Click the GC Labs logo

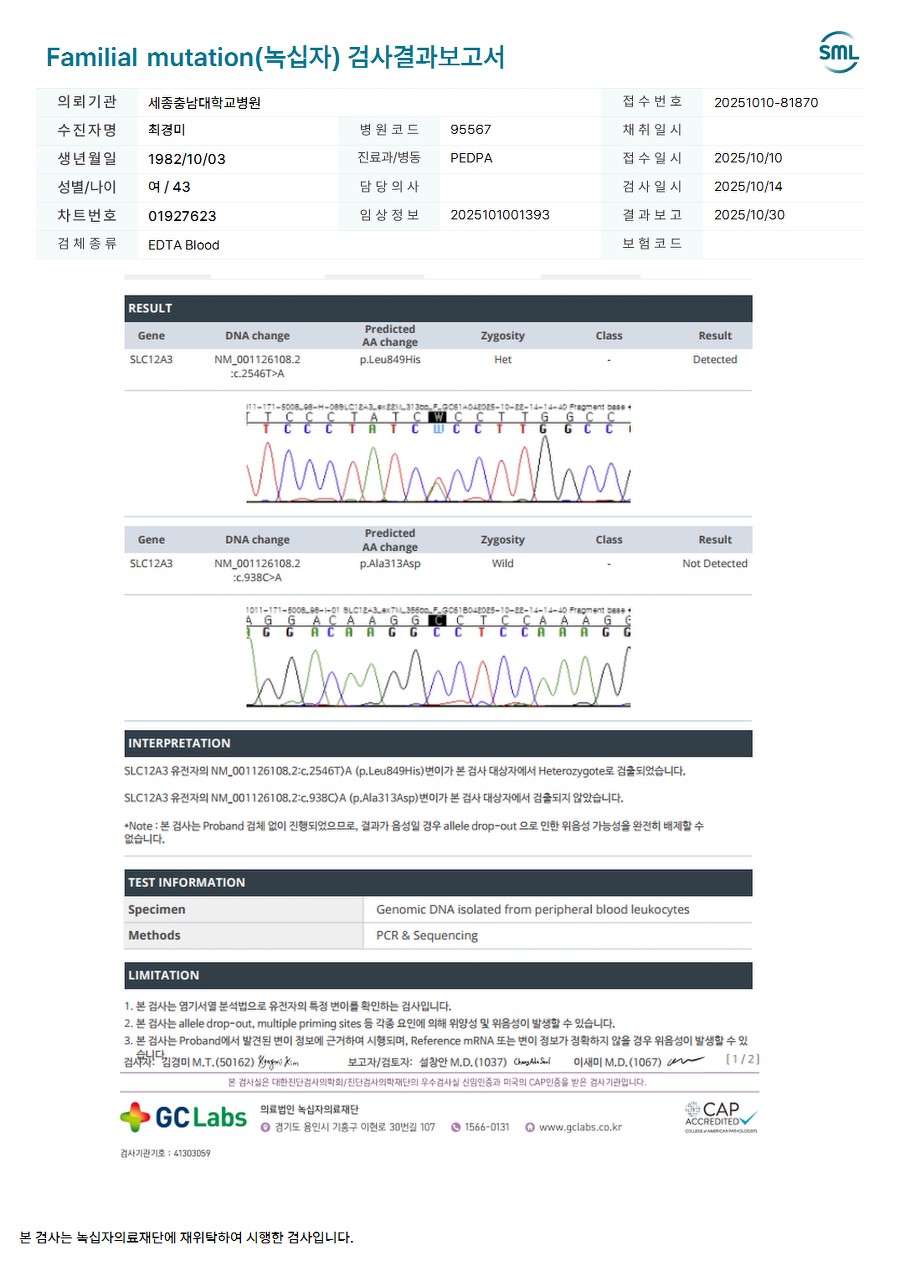tap(183, 1117)
